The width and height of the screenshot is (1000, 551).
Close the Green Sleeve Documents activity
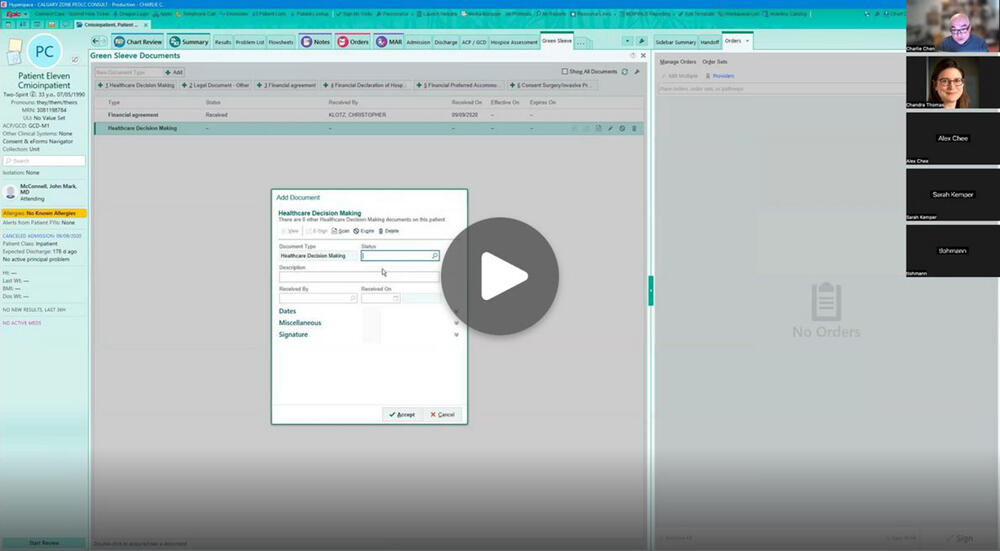[x=643, y=55]
